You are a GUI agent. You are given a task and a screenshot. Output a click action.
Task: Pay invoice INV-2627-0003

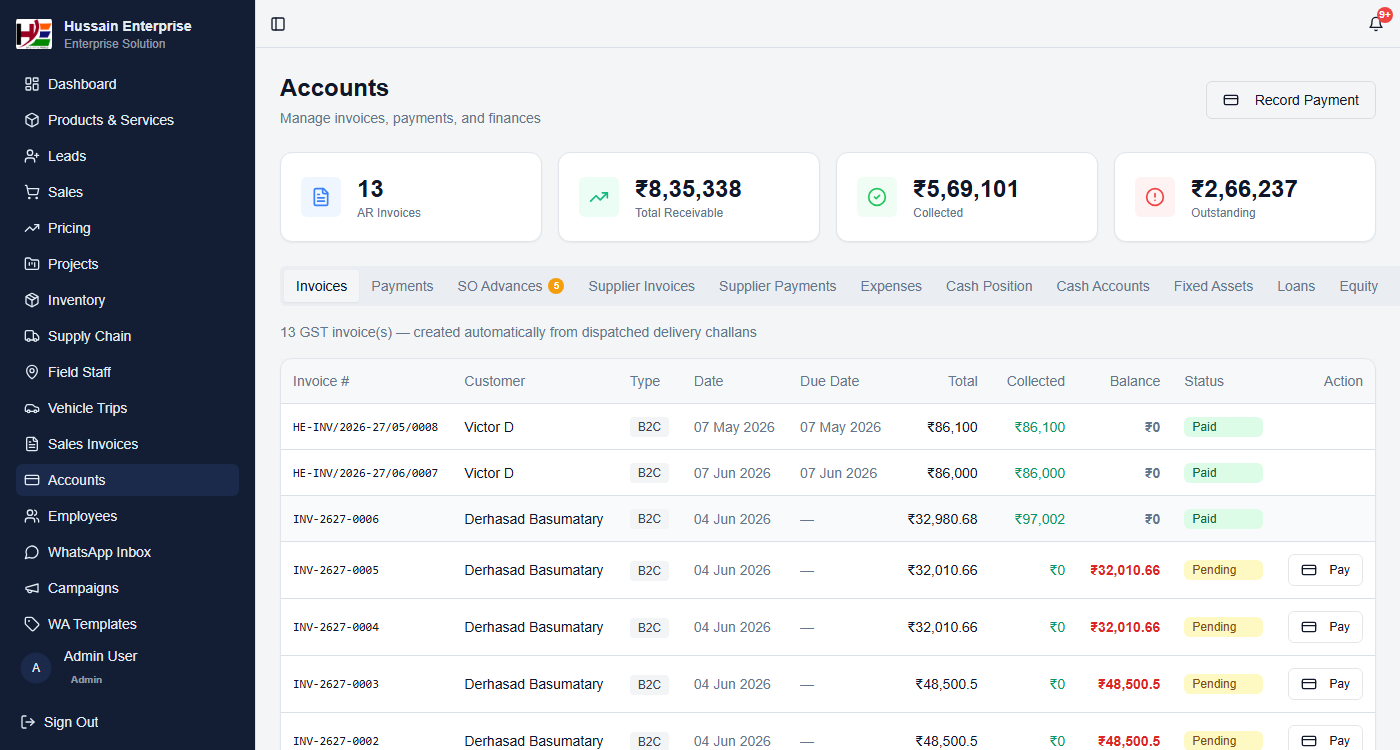[x=1325, y=684]
